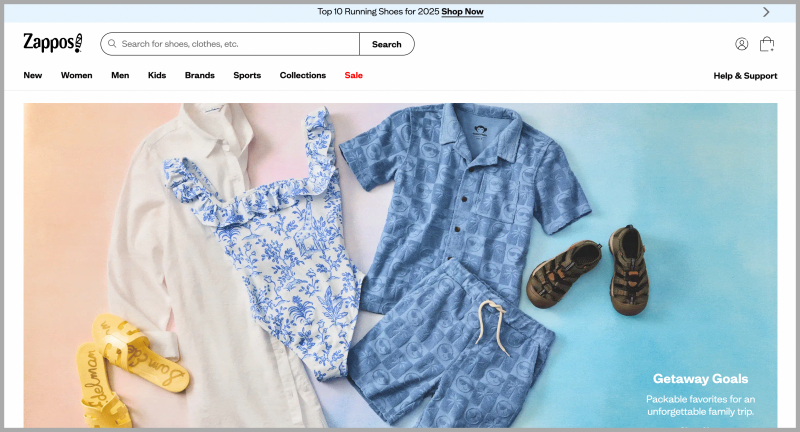This screenshot has width=800, height=432.
Task: Expand the Brands navigation menu
Action: (x=199, y=75)
